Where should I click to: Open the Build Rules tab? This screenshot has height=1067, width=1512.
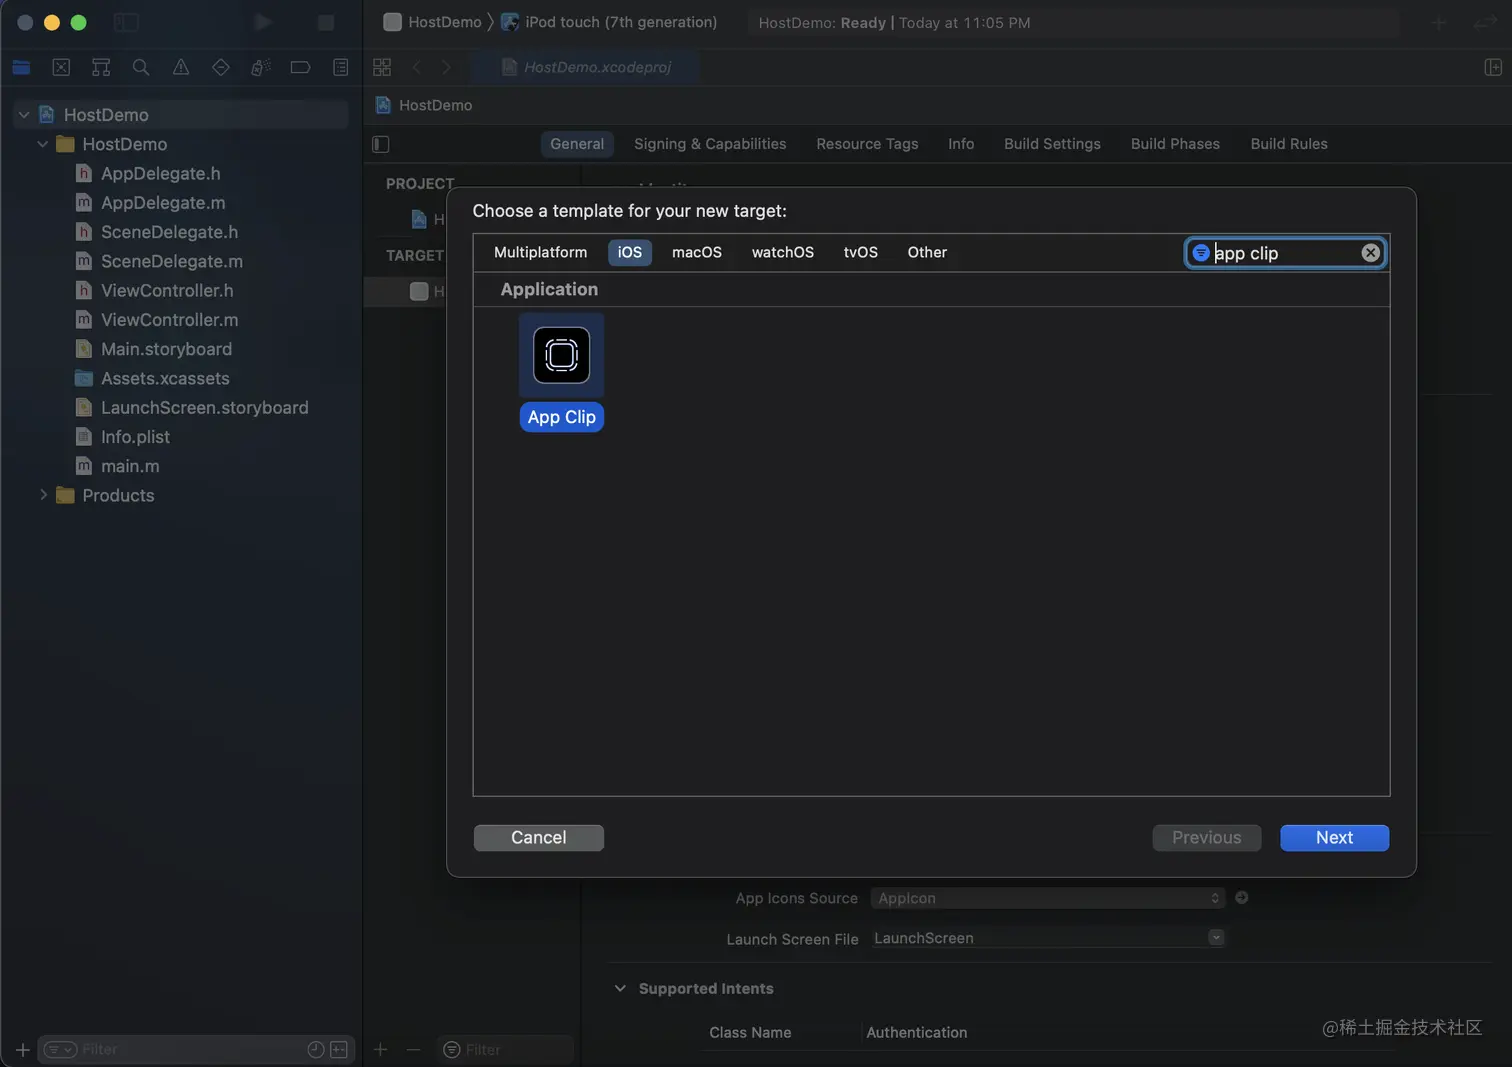[1288, 144]
